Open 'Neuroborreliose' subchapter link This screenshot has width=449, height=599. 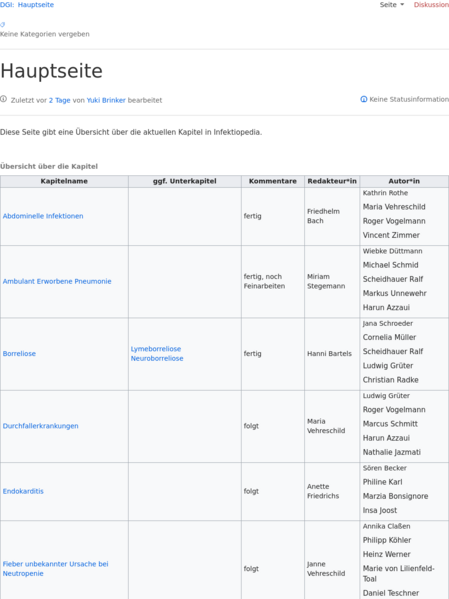point(157,359)
